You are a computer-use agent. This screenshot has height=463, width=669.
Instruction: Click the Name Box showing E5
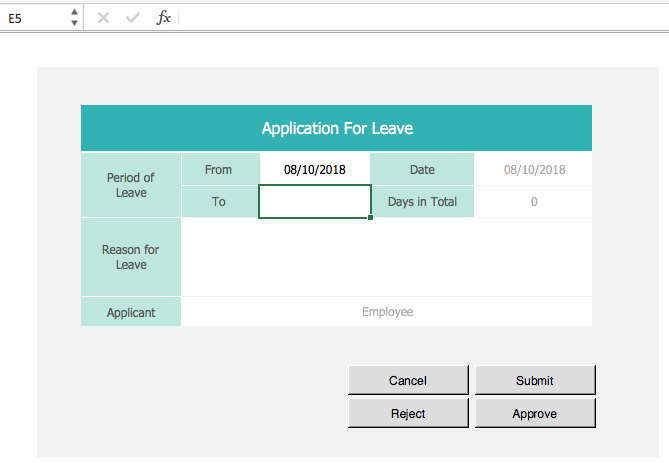point(34,18)
